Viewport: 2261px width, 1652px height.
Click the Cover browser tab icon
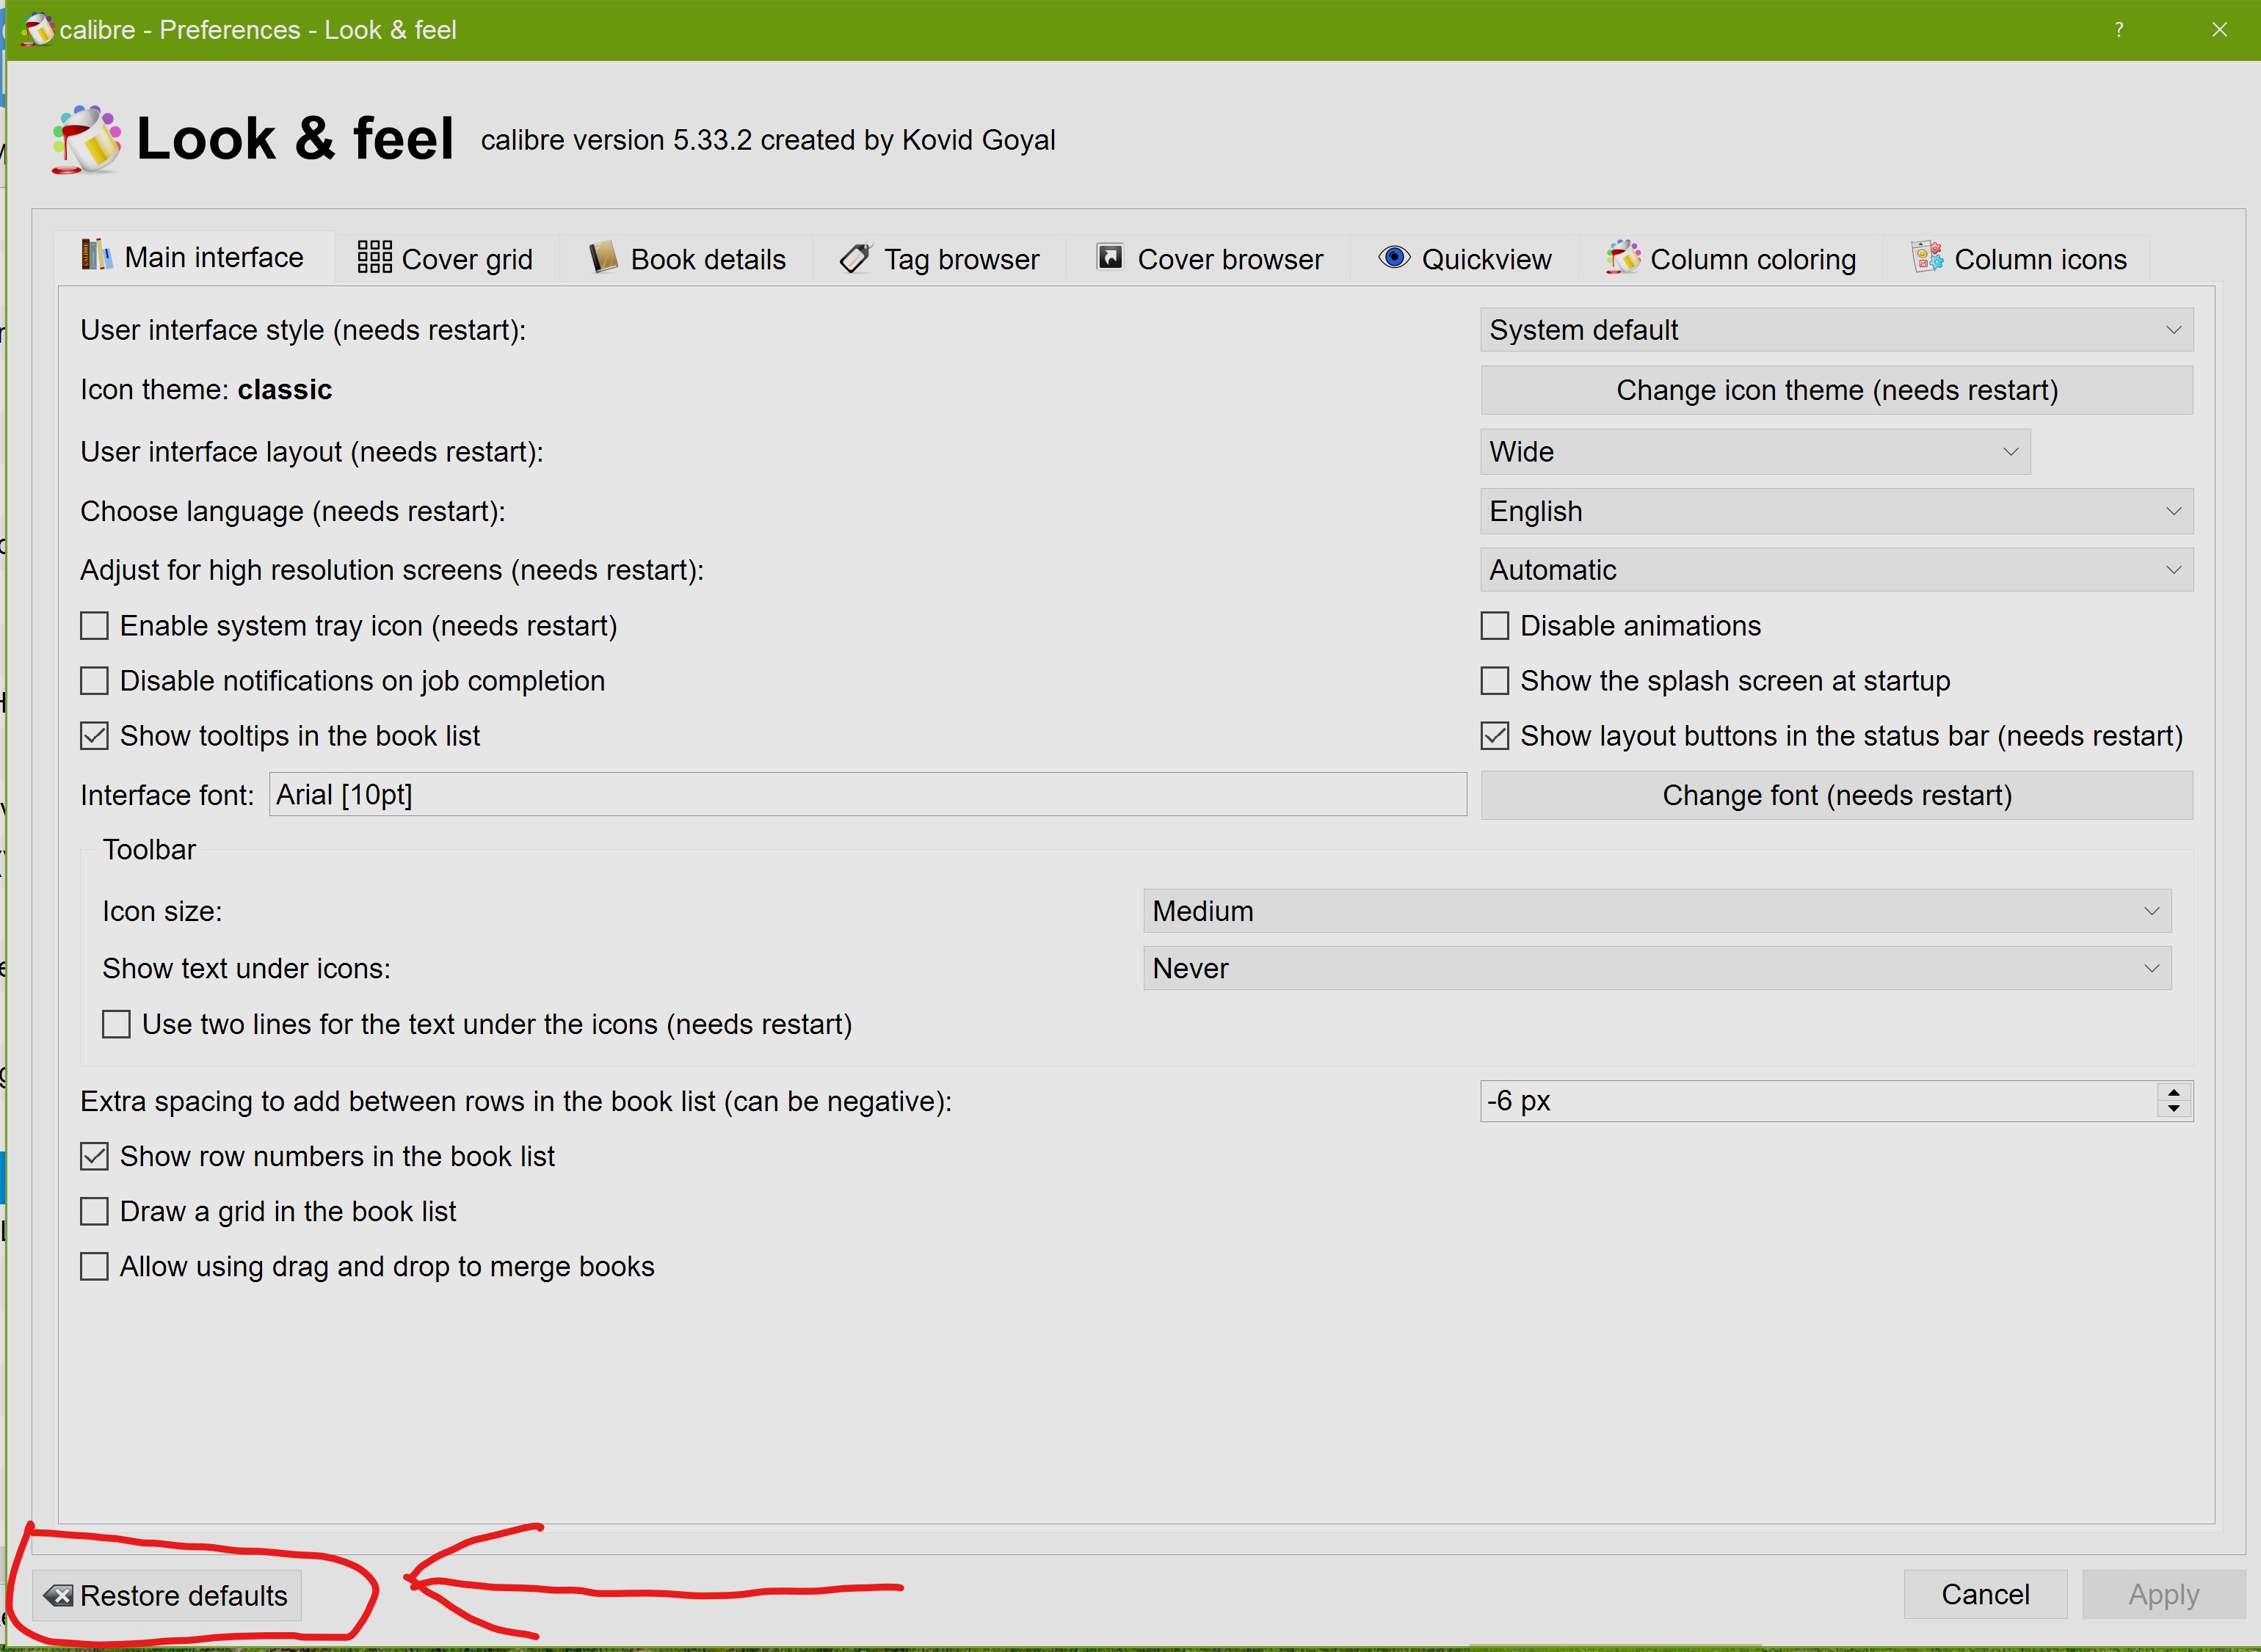point(1110,257)
